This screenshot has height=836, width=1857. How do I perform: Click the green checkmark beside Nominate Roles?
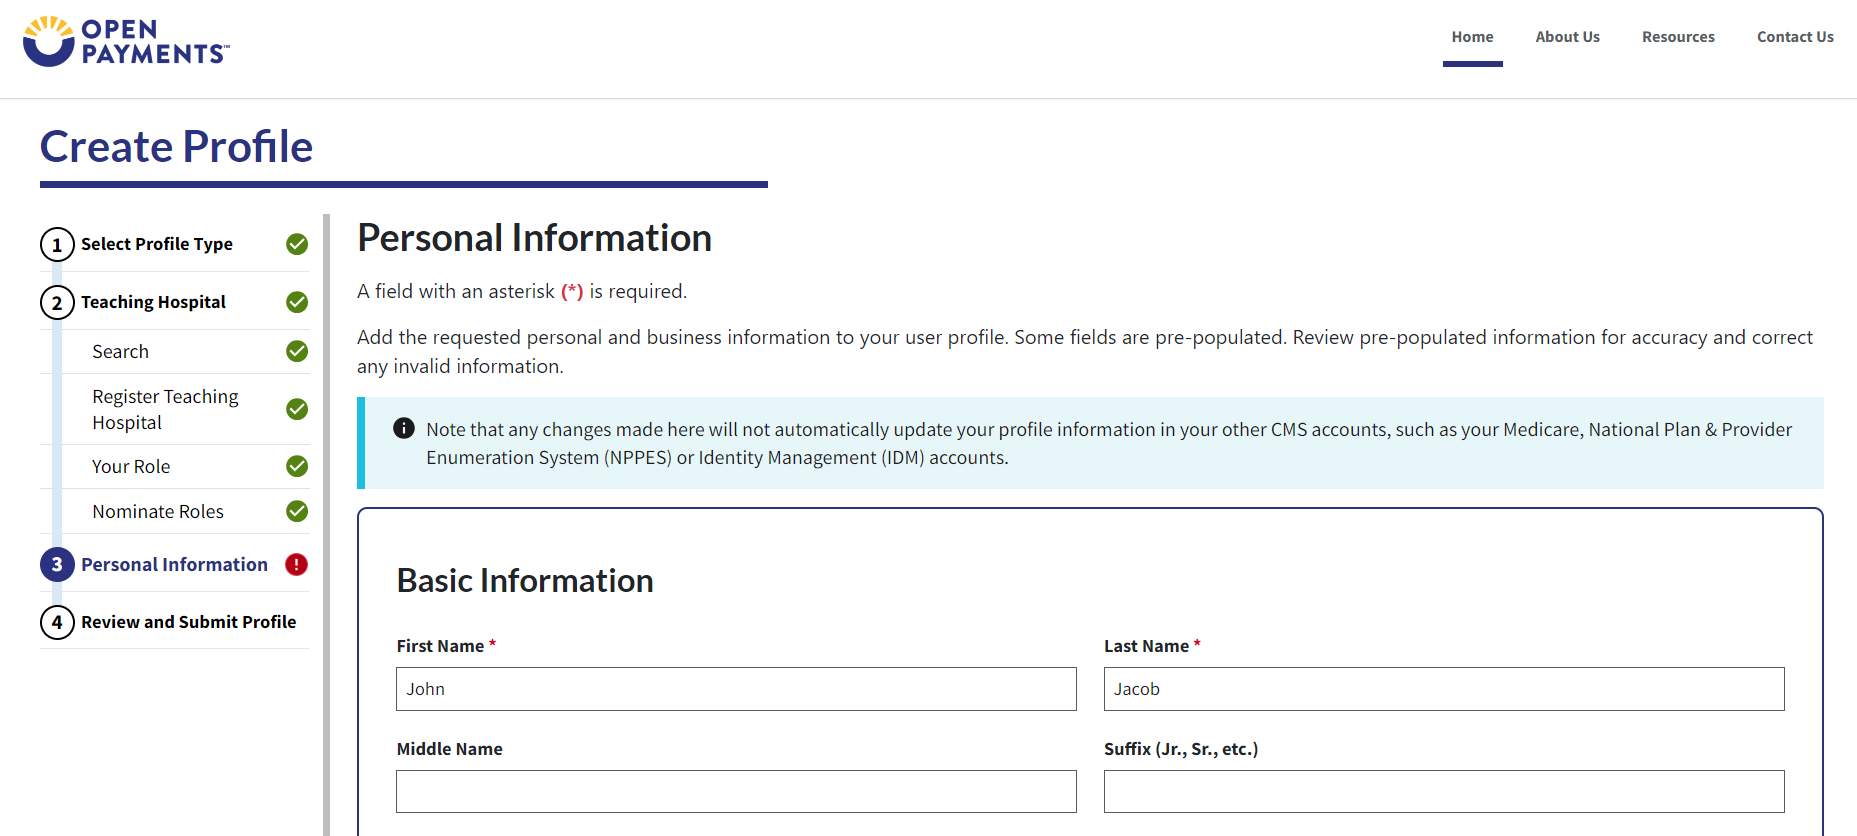[297, 511]
